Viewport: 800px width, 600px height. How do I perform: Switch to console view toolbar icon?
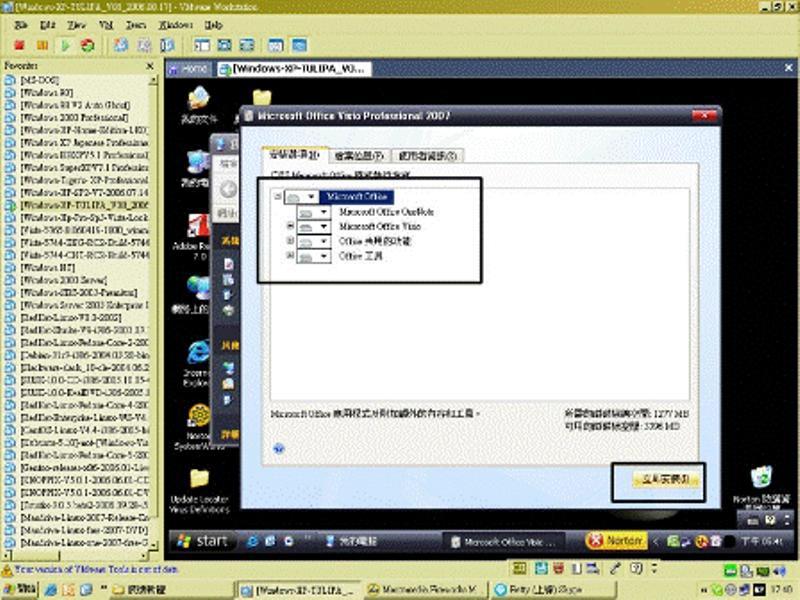click(299, 45)
